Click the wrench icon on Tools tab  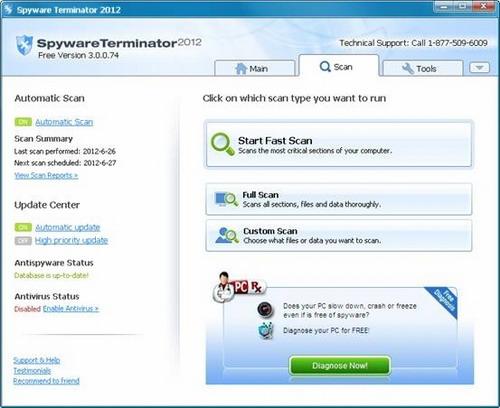(407, 68)
